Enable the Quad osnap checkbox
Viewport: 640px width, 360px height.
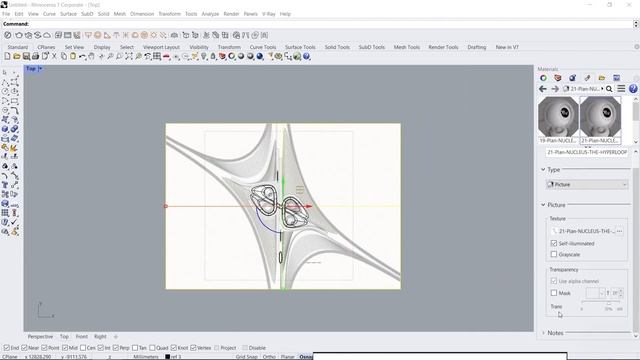click(x=152, y=348)
